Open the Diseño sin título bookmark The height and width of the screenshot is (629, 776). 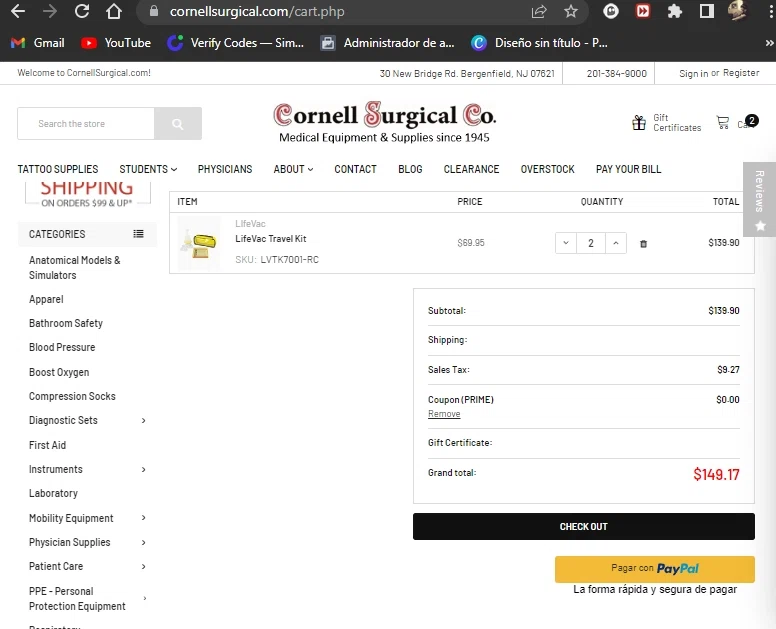tap(539, 43)
